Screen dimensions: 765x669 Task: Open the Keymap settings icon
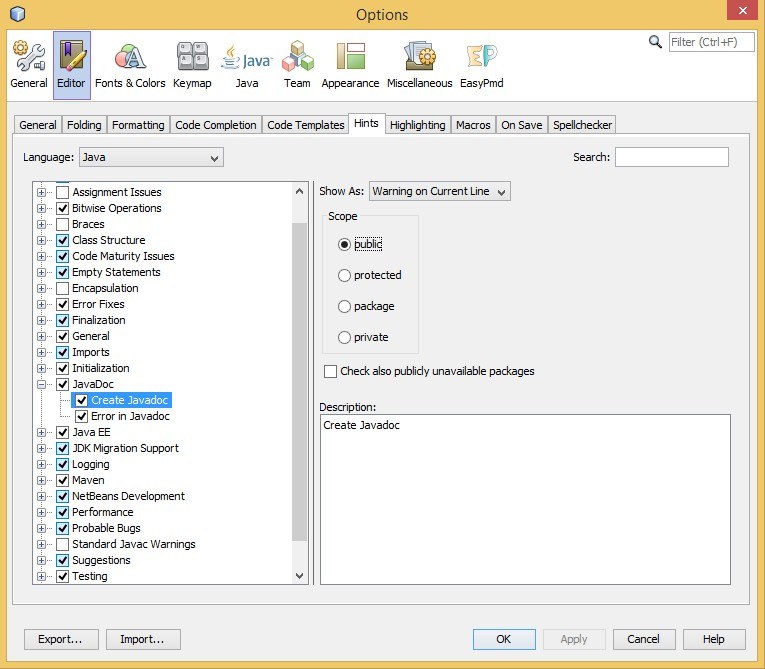pos(192,65)
